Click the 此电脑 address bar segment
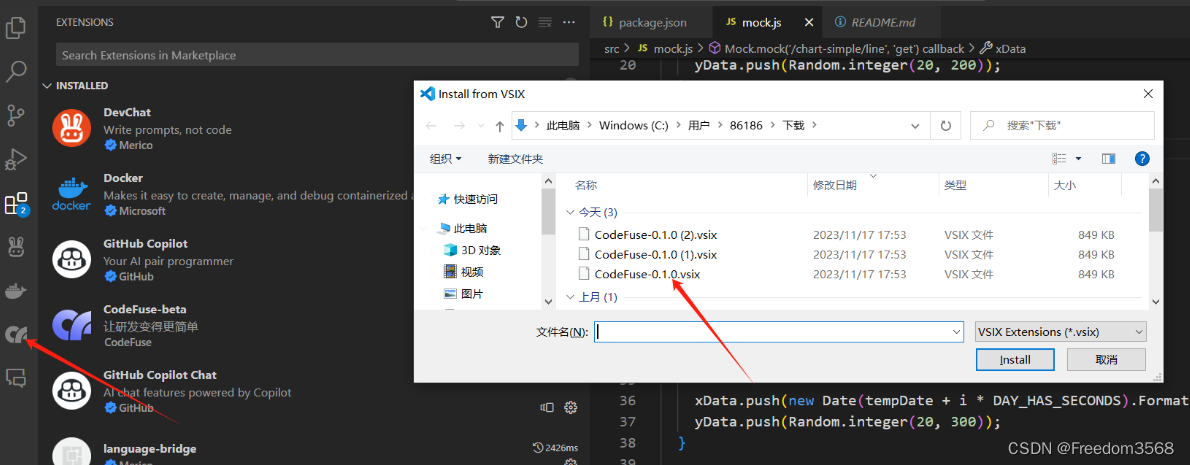Image resolution: width=1190 pixels, height=465 pixels. pyautogui.click(x=562, y=125)
